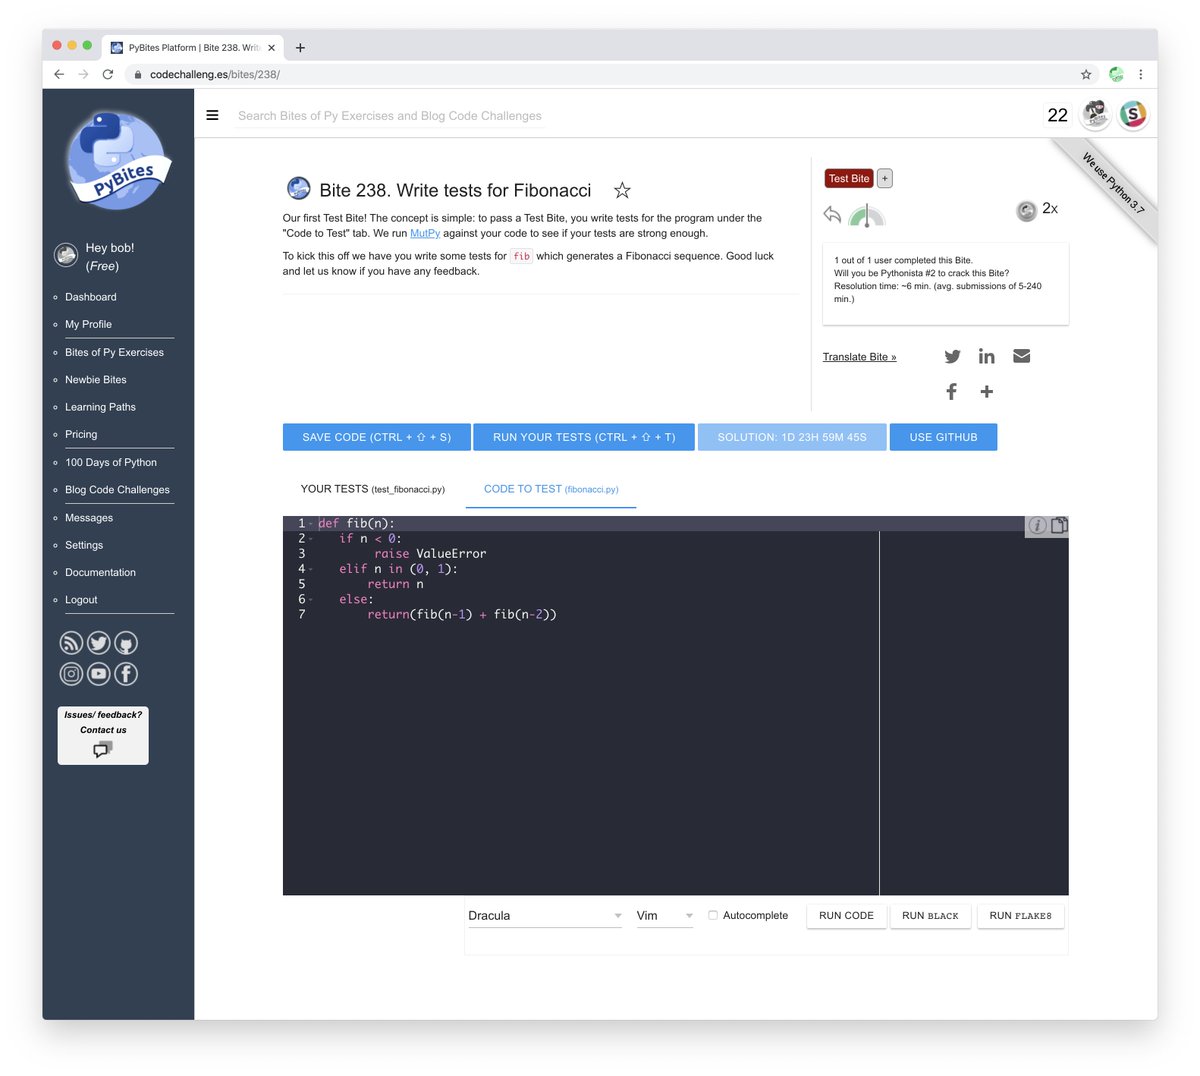Copy code with the clipboard icon
This screenshot has height=1076, width=1200.
pos(1059,525)
